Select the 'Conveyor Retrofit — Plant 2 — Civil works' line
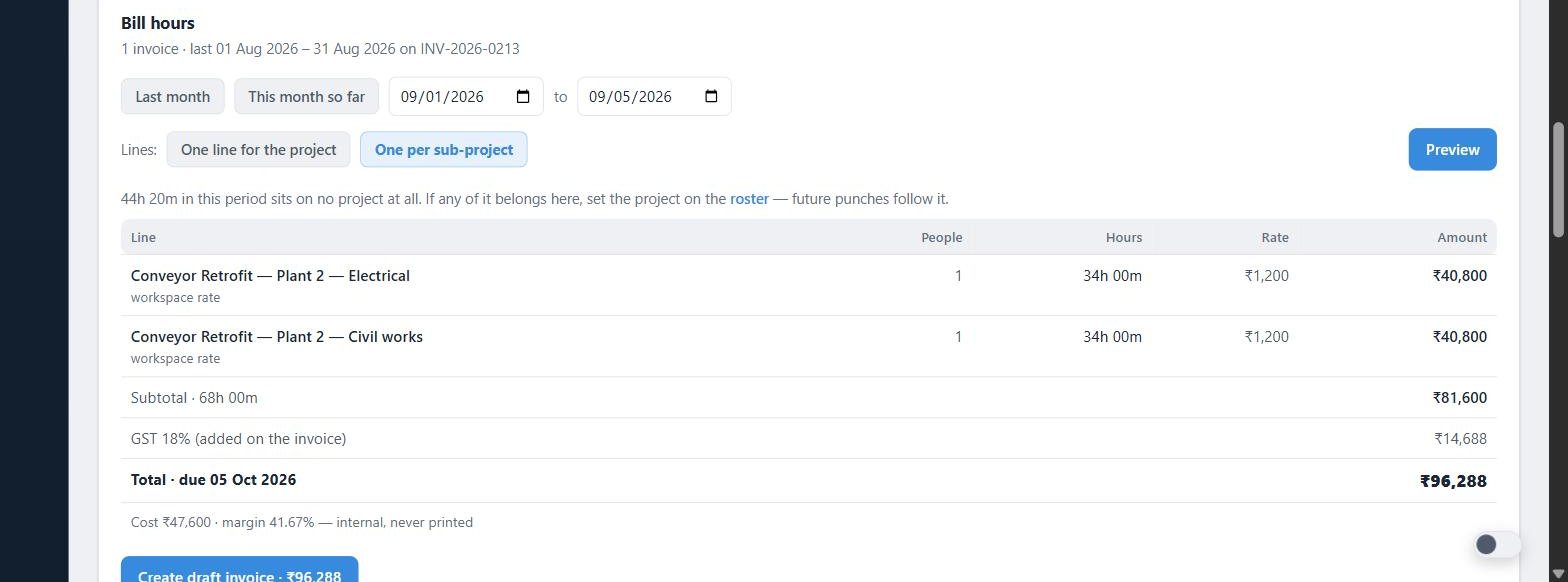This screenshot has width=1568, height=582. pos(277,337)
